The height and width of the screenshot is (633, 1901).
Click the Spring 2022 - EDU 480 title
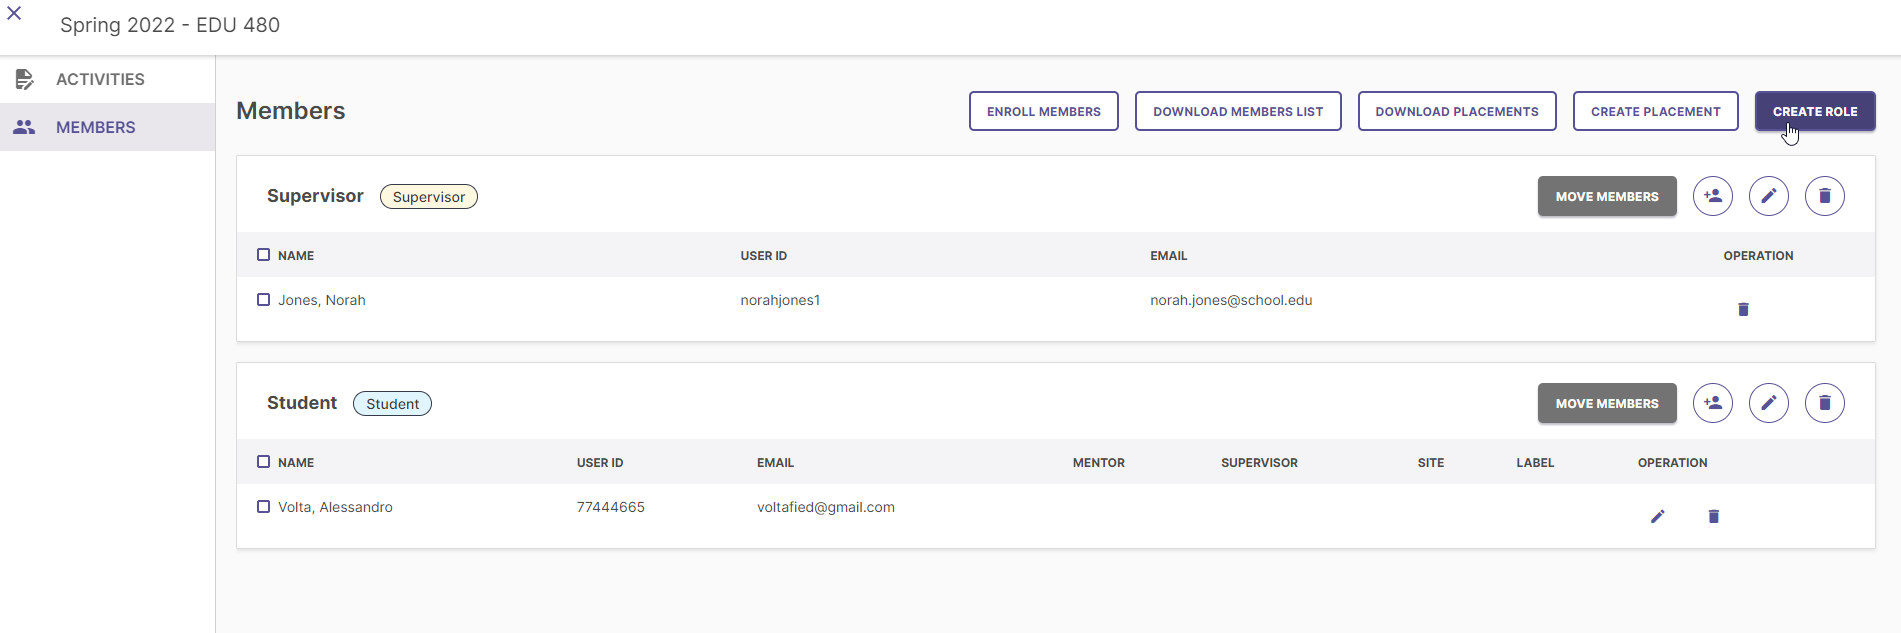170,25
